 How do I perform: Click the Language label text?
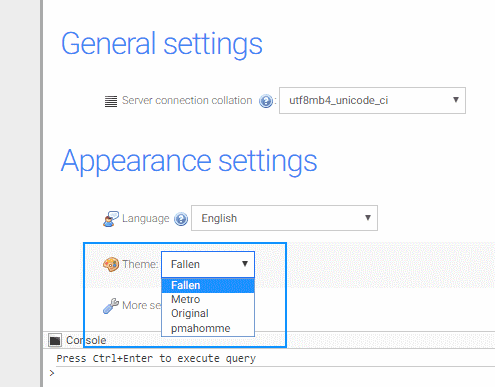click(146, 218)
